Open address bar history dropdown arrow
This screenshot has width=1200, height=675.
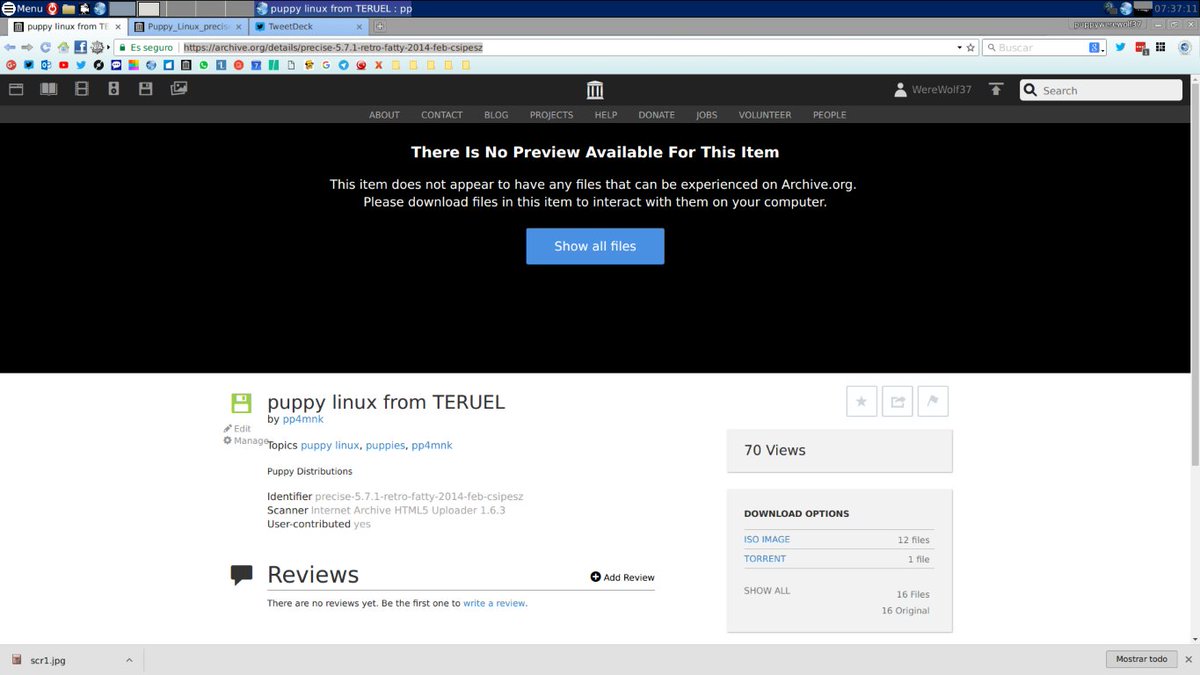point(960,47)
